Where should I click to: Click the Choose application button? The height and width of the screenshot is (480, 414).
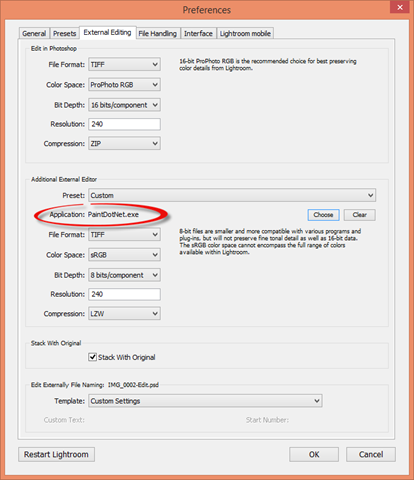pos(323,215)
